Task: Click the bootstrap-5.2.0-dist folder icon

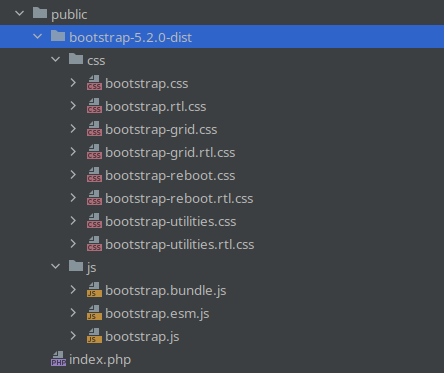Action: [x=58, y=36]
